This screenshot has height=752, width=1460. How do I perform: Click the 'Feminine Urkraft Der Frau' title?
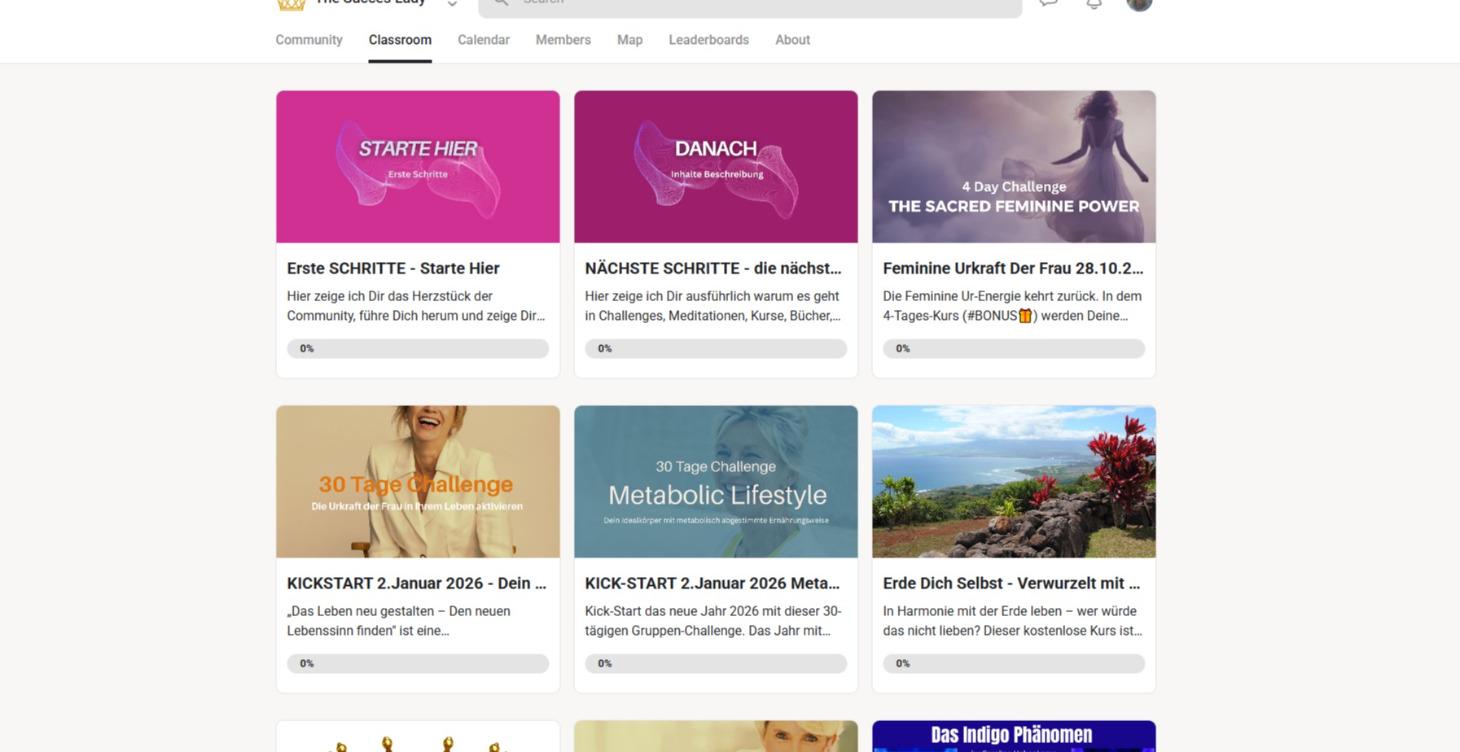click(1013, 268)
